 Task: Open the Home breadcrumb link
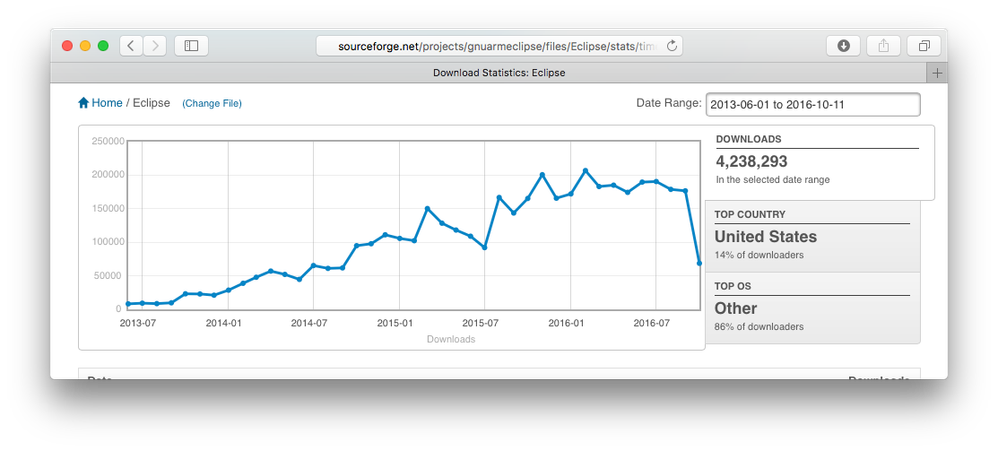(106, 102)
